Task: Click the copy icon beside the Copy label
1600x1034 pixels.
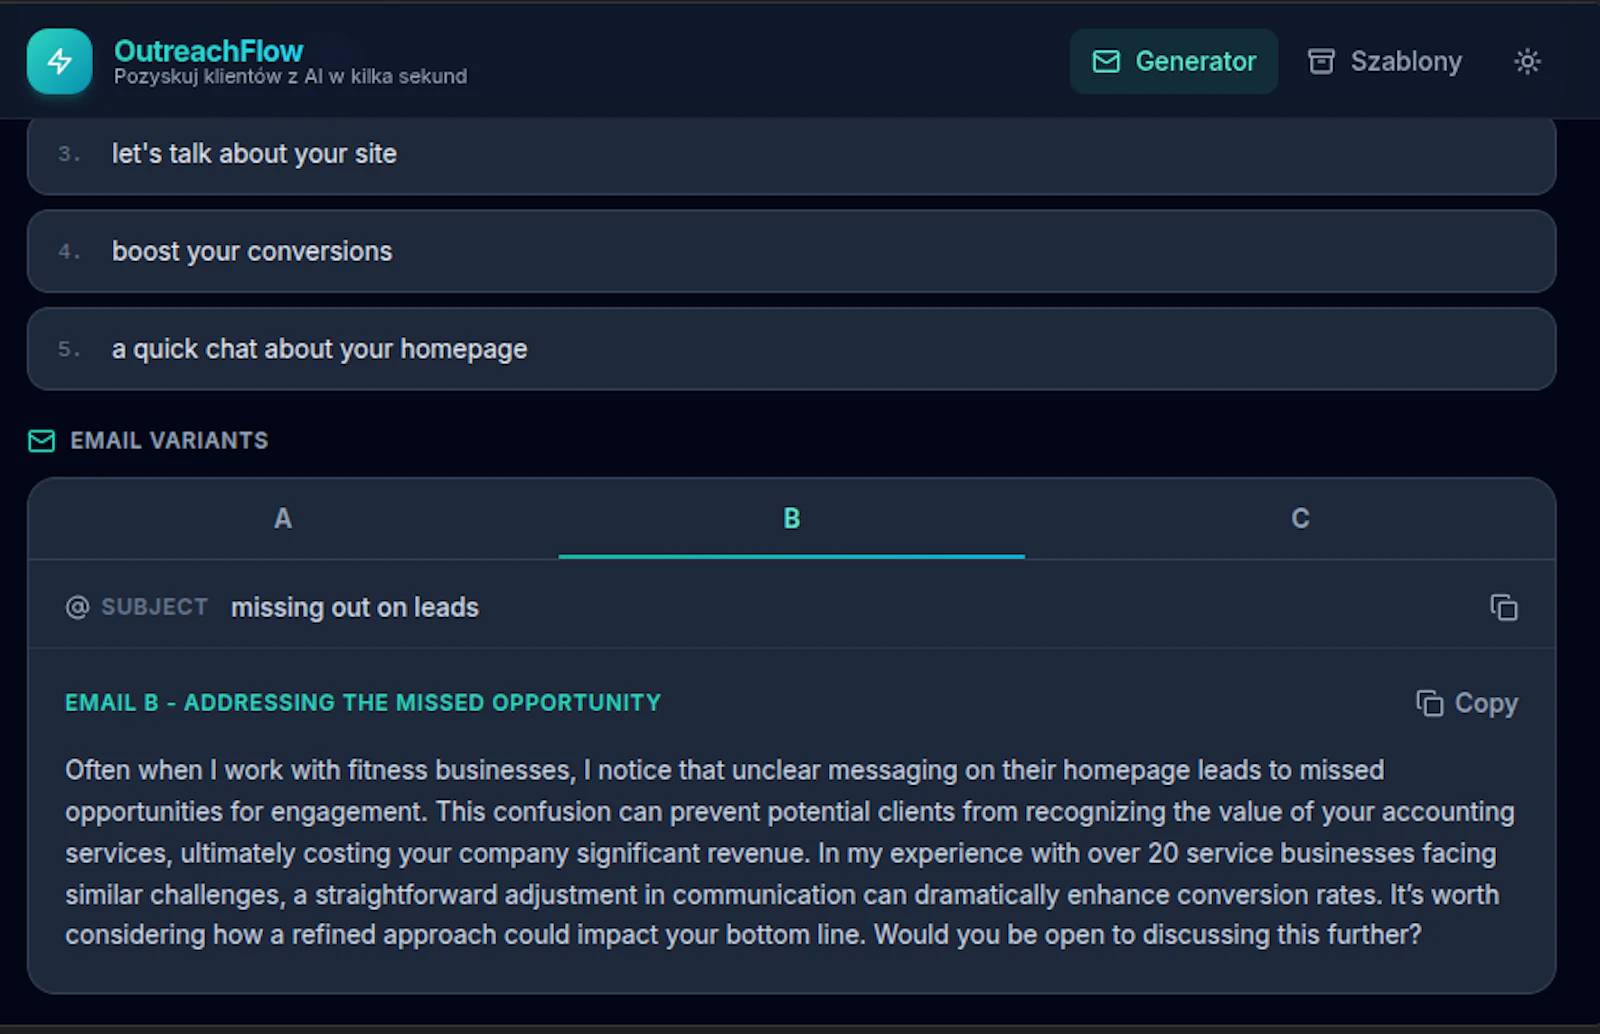Action: point(1430,703)
